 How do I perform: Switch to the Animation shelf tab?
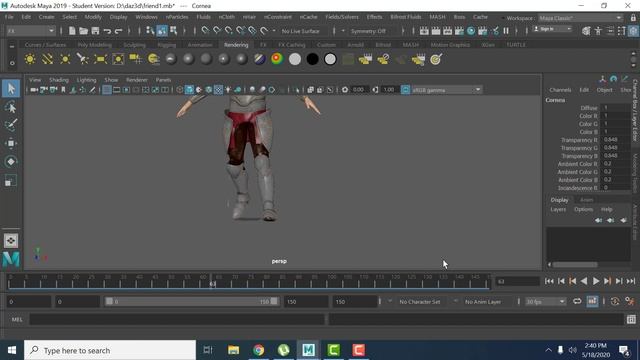click(x=200, y=45)
